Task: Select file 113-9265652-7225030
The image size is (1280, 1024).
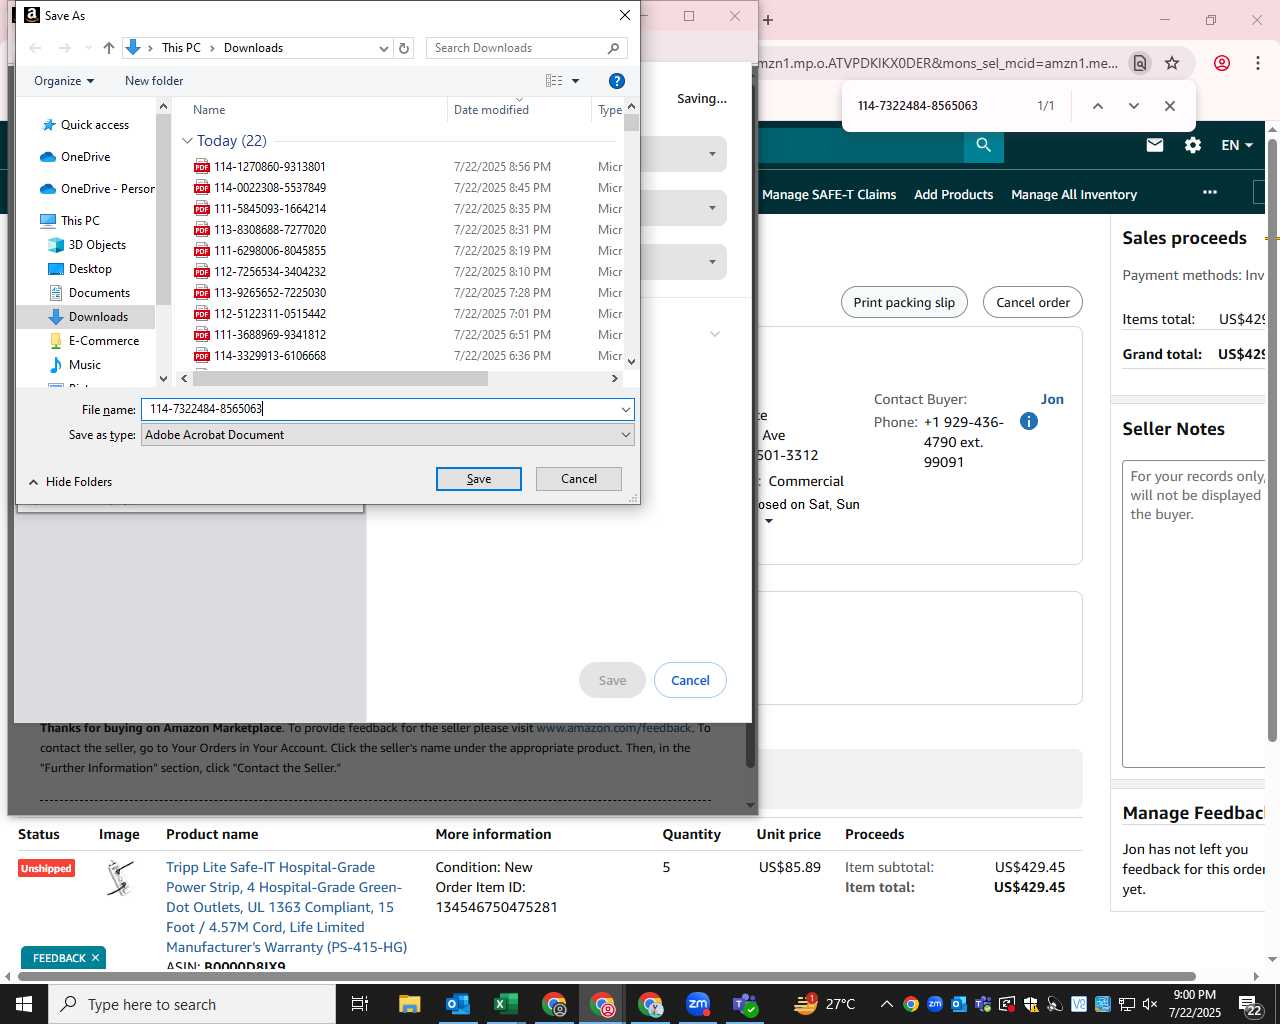Action: point(270,293)
